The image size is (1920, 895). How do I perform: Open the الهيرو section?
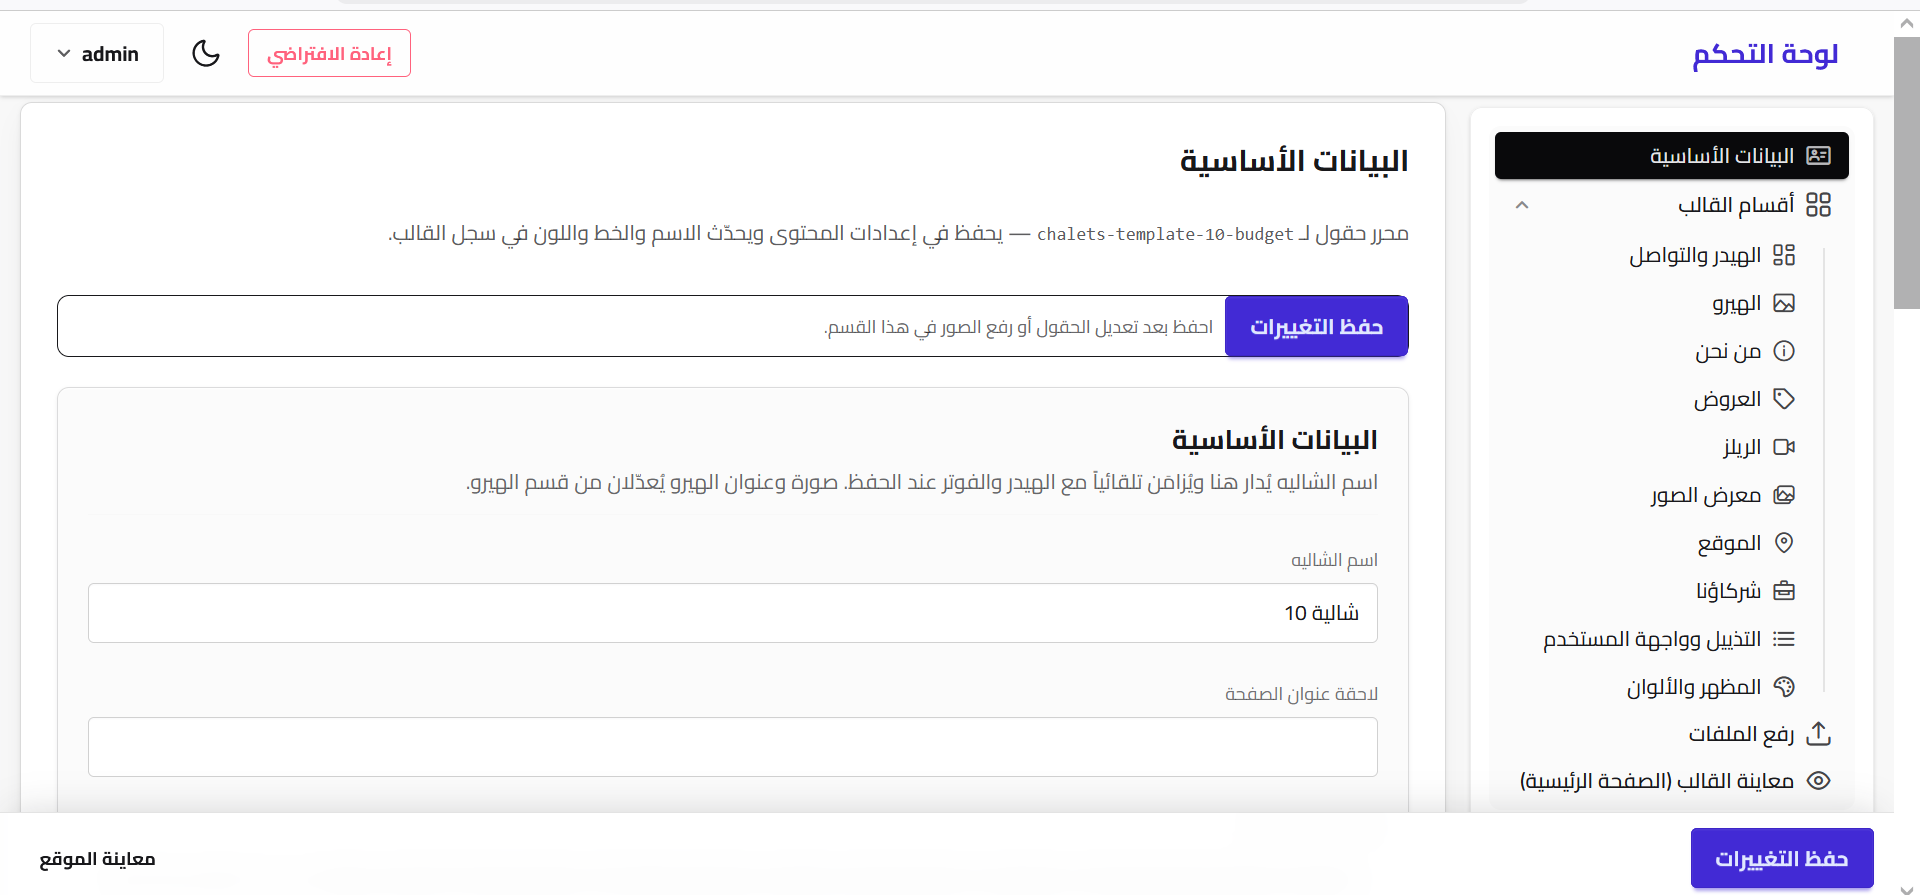[x=1736, y=303]
